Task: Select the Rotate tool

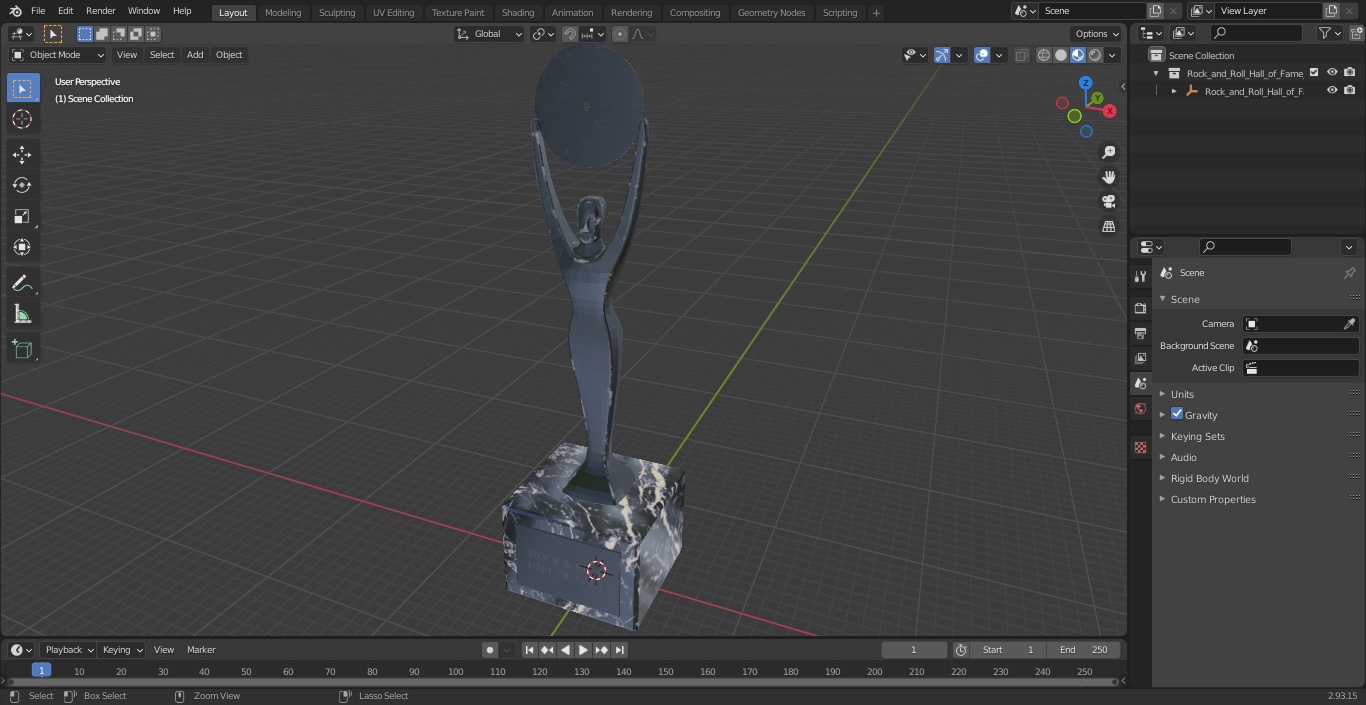Action: coord(22,185)
